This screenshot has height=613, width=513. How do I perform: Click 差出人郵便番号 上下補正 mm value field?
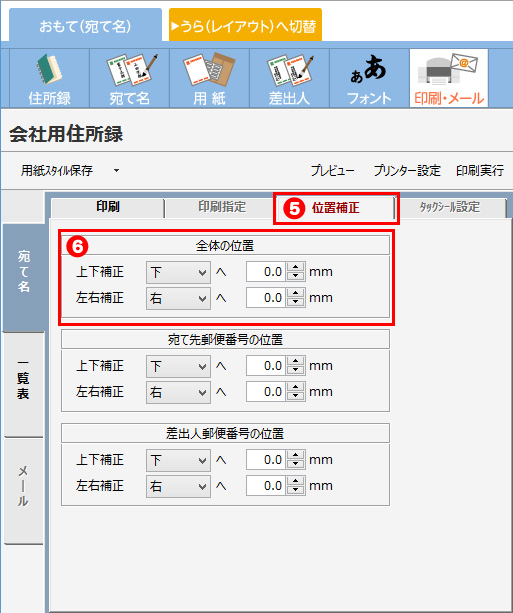266,460
